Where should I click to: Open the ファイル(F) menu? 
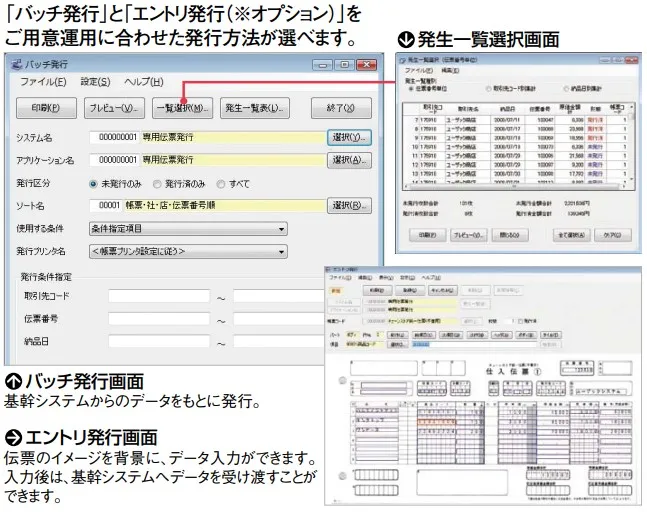coord(43,82)
